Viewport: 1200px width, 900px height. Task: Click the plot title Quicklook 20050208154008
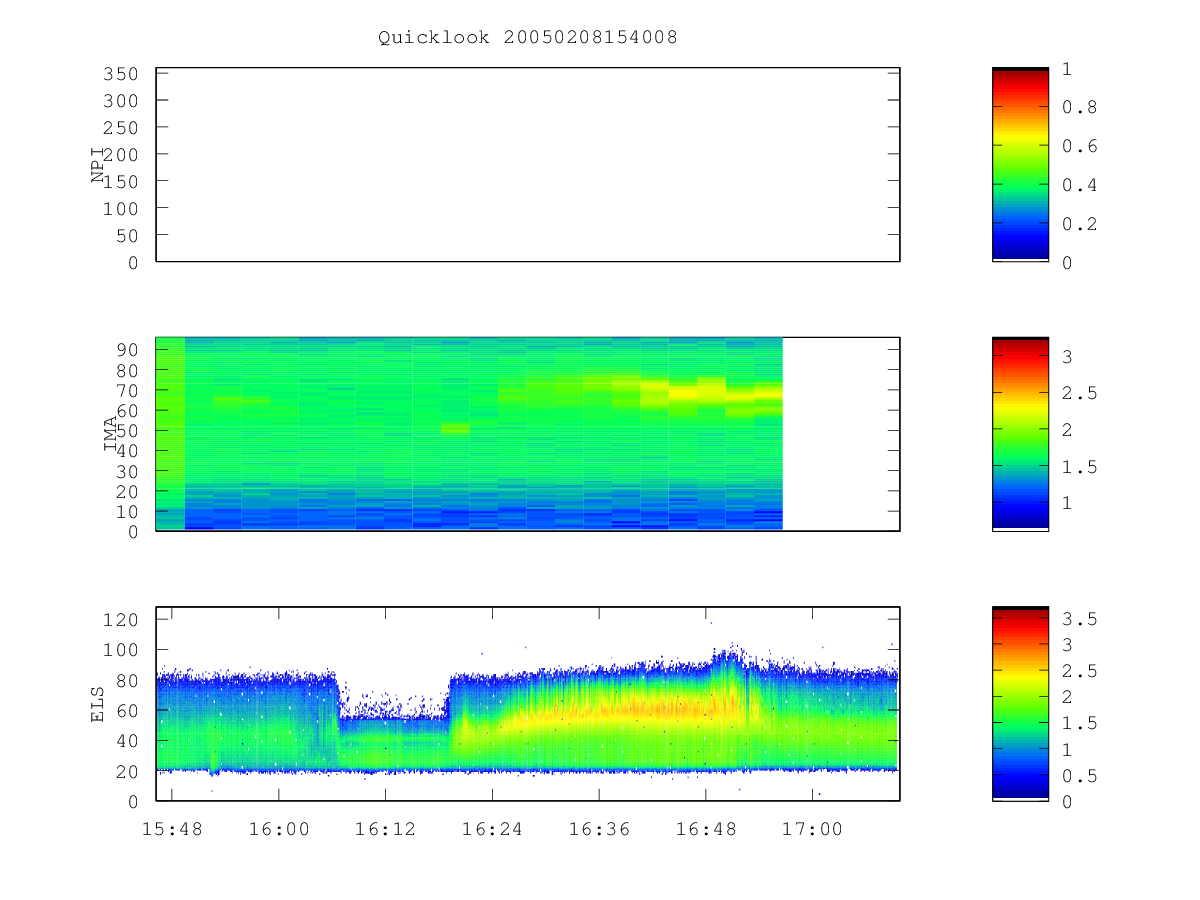pyautogui.click(x=528, y=38)
